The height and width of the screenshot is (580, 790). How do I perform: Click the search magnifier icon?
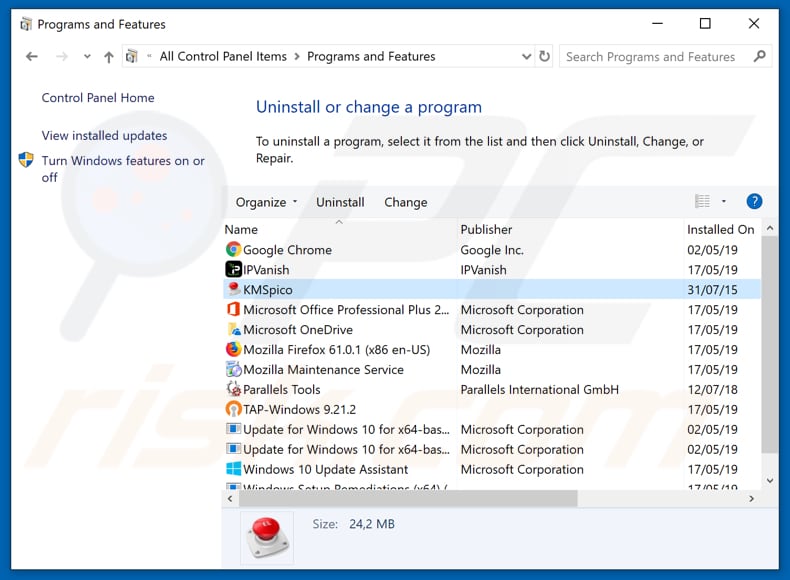[759, 56]
